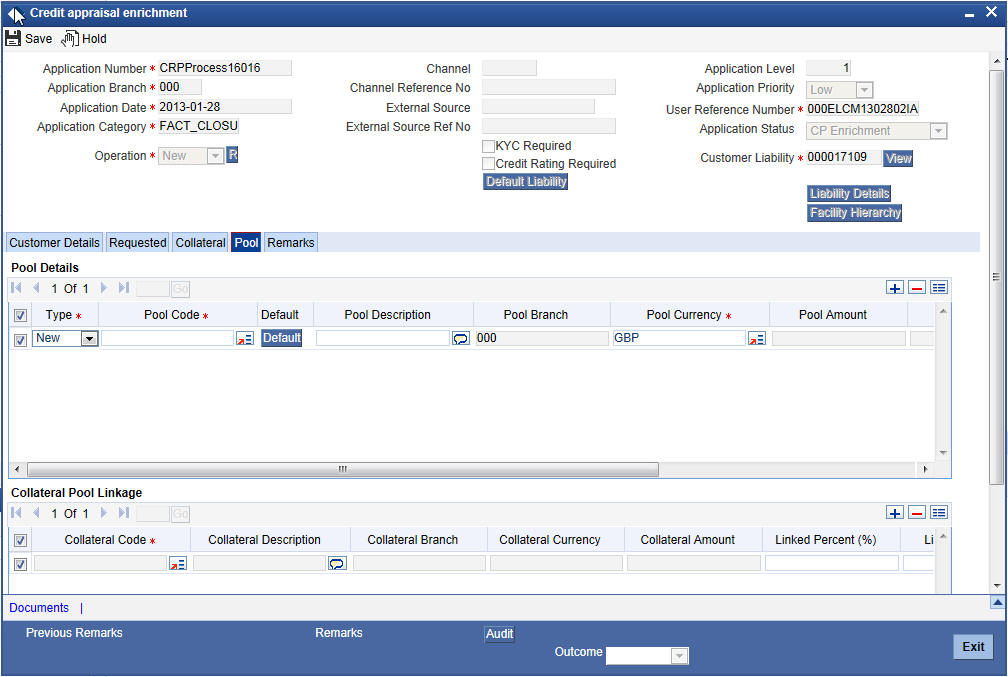Click the R button beside Operation

pos(233,155)
